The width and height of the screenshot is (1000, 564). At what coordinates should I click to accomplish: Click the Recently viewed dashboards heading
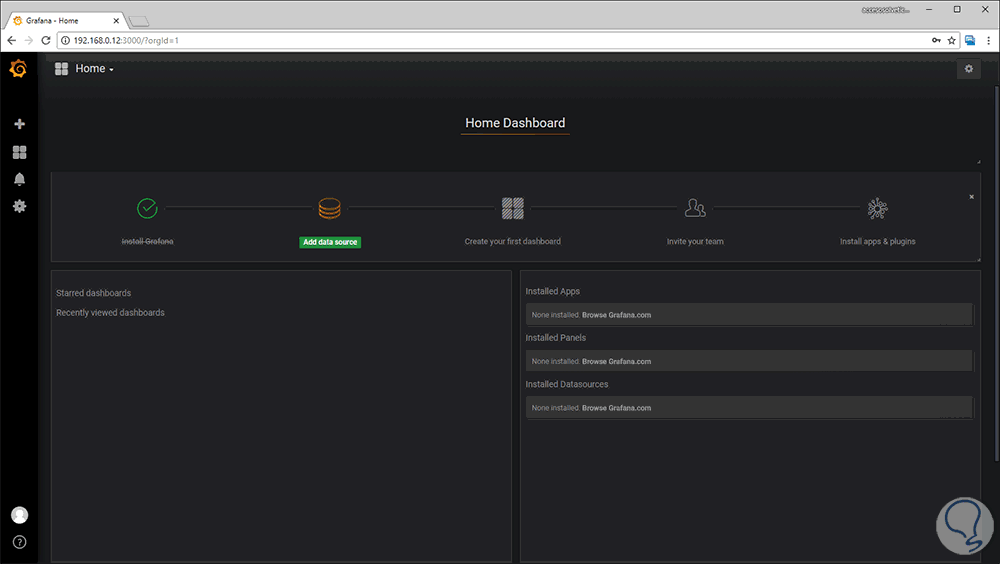point(110,313)
